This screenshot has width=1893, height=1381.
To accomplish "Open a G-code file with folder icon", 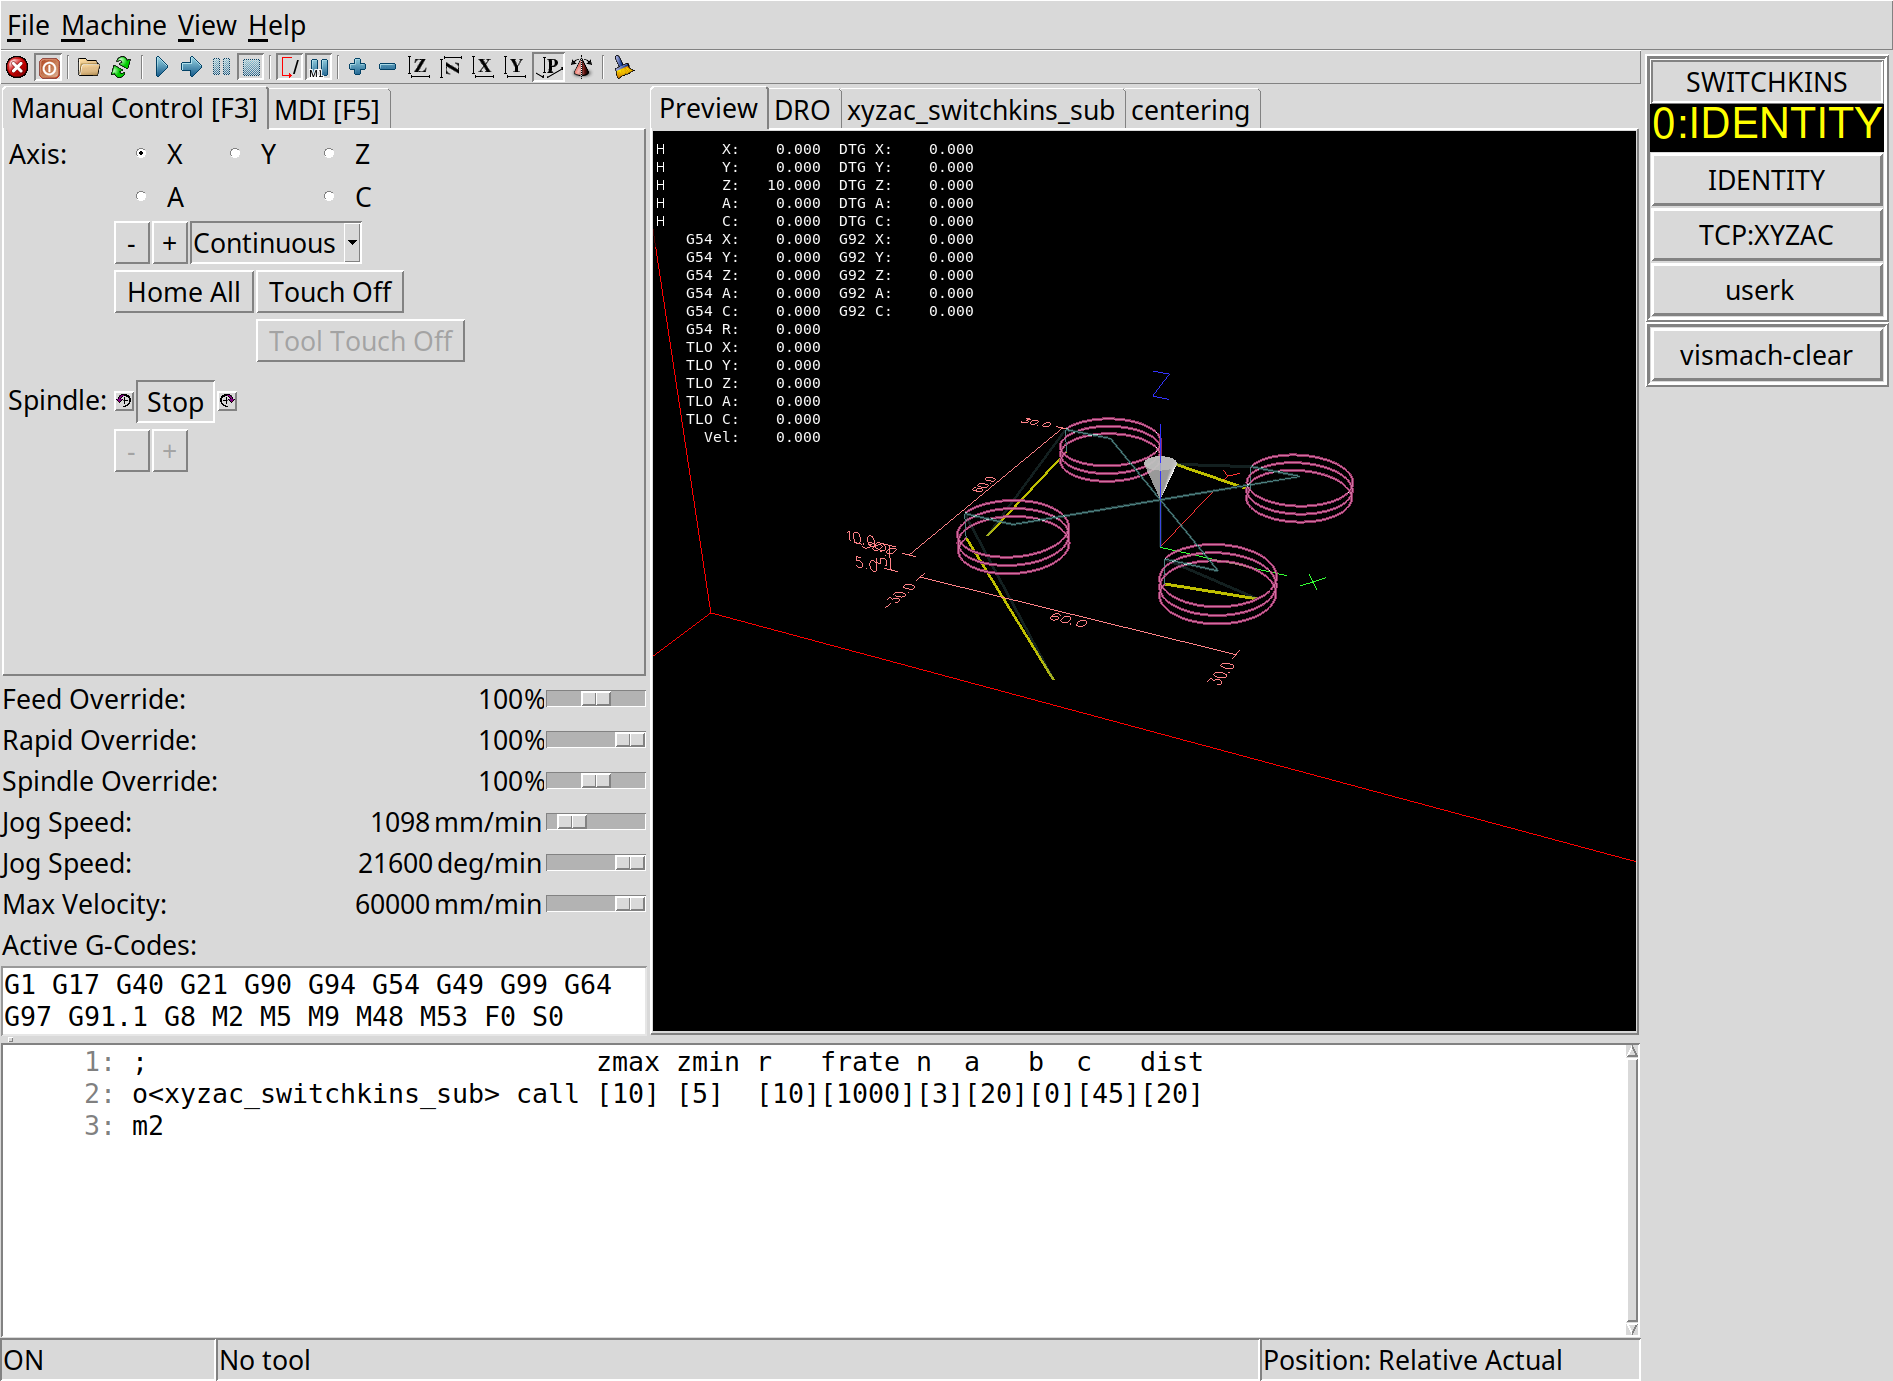I will (x=89, y=67).
